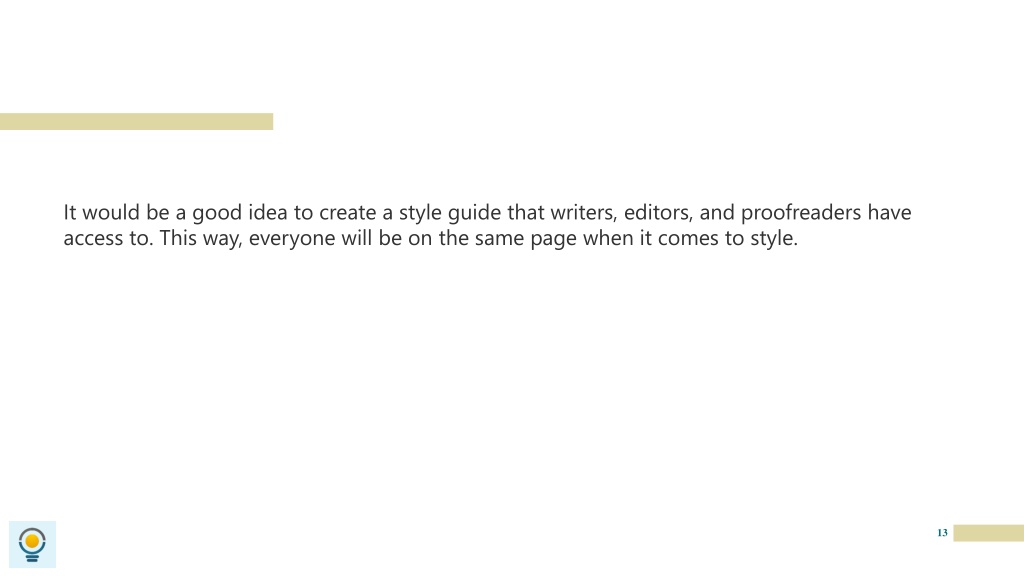Click the words "good idea" in the first line
The width and height of the screenshot is (1024, 576).
click(x=240, y=213)
